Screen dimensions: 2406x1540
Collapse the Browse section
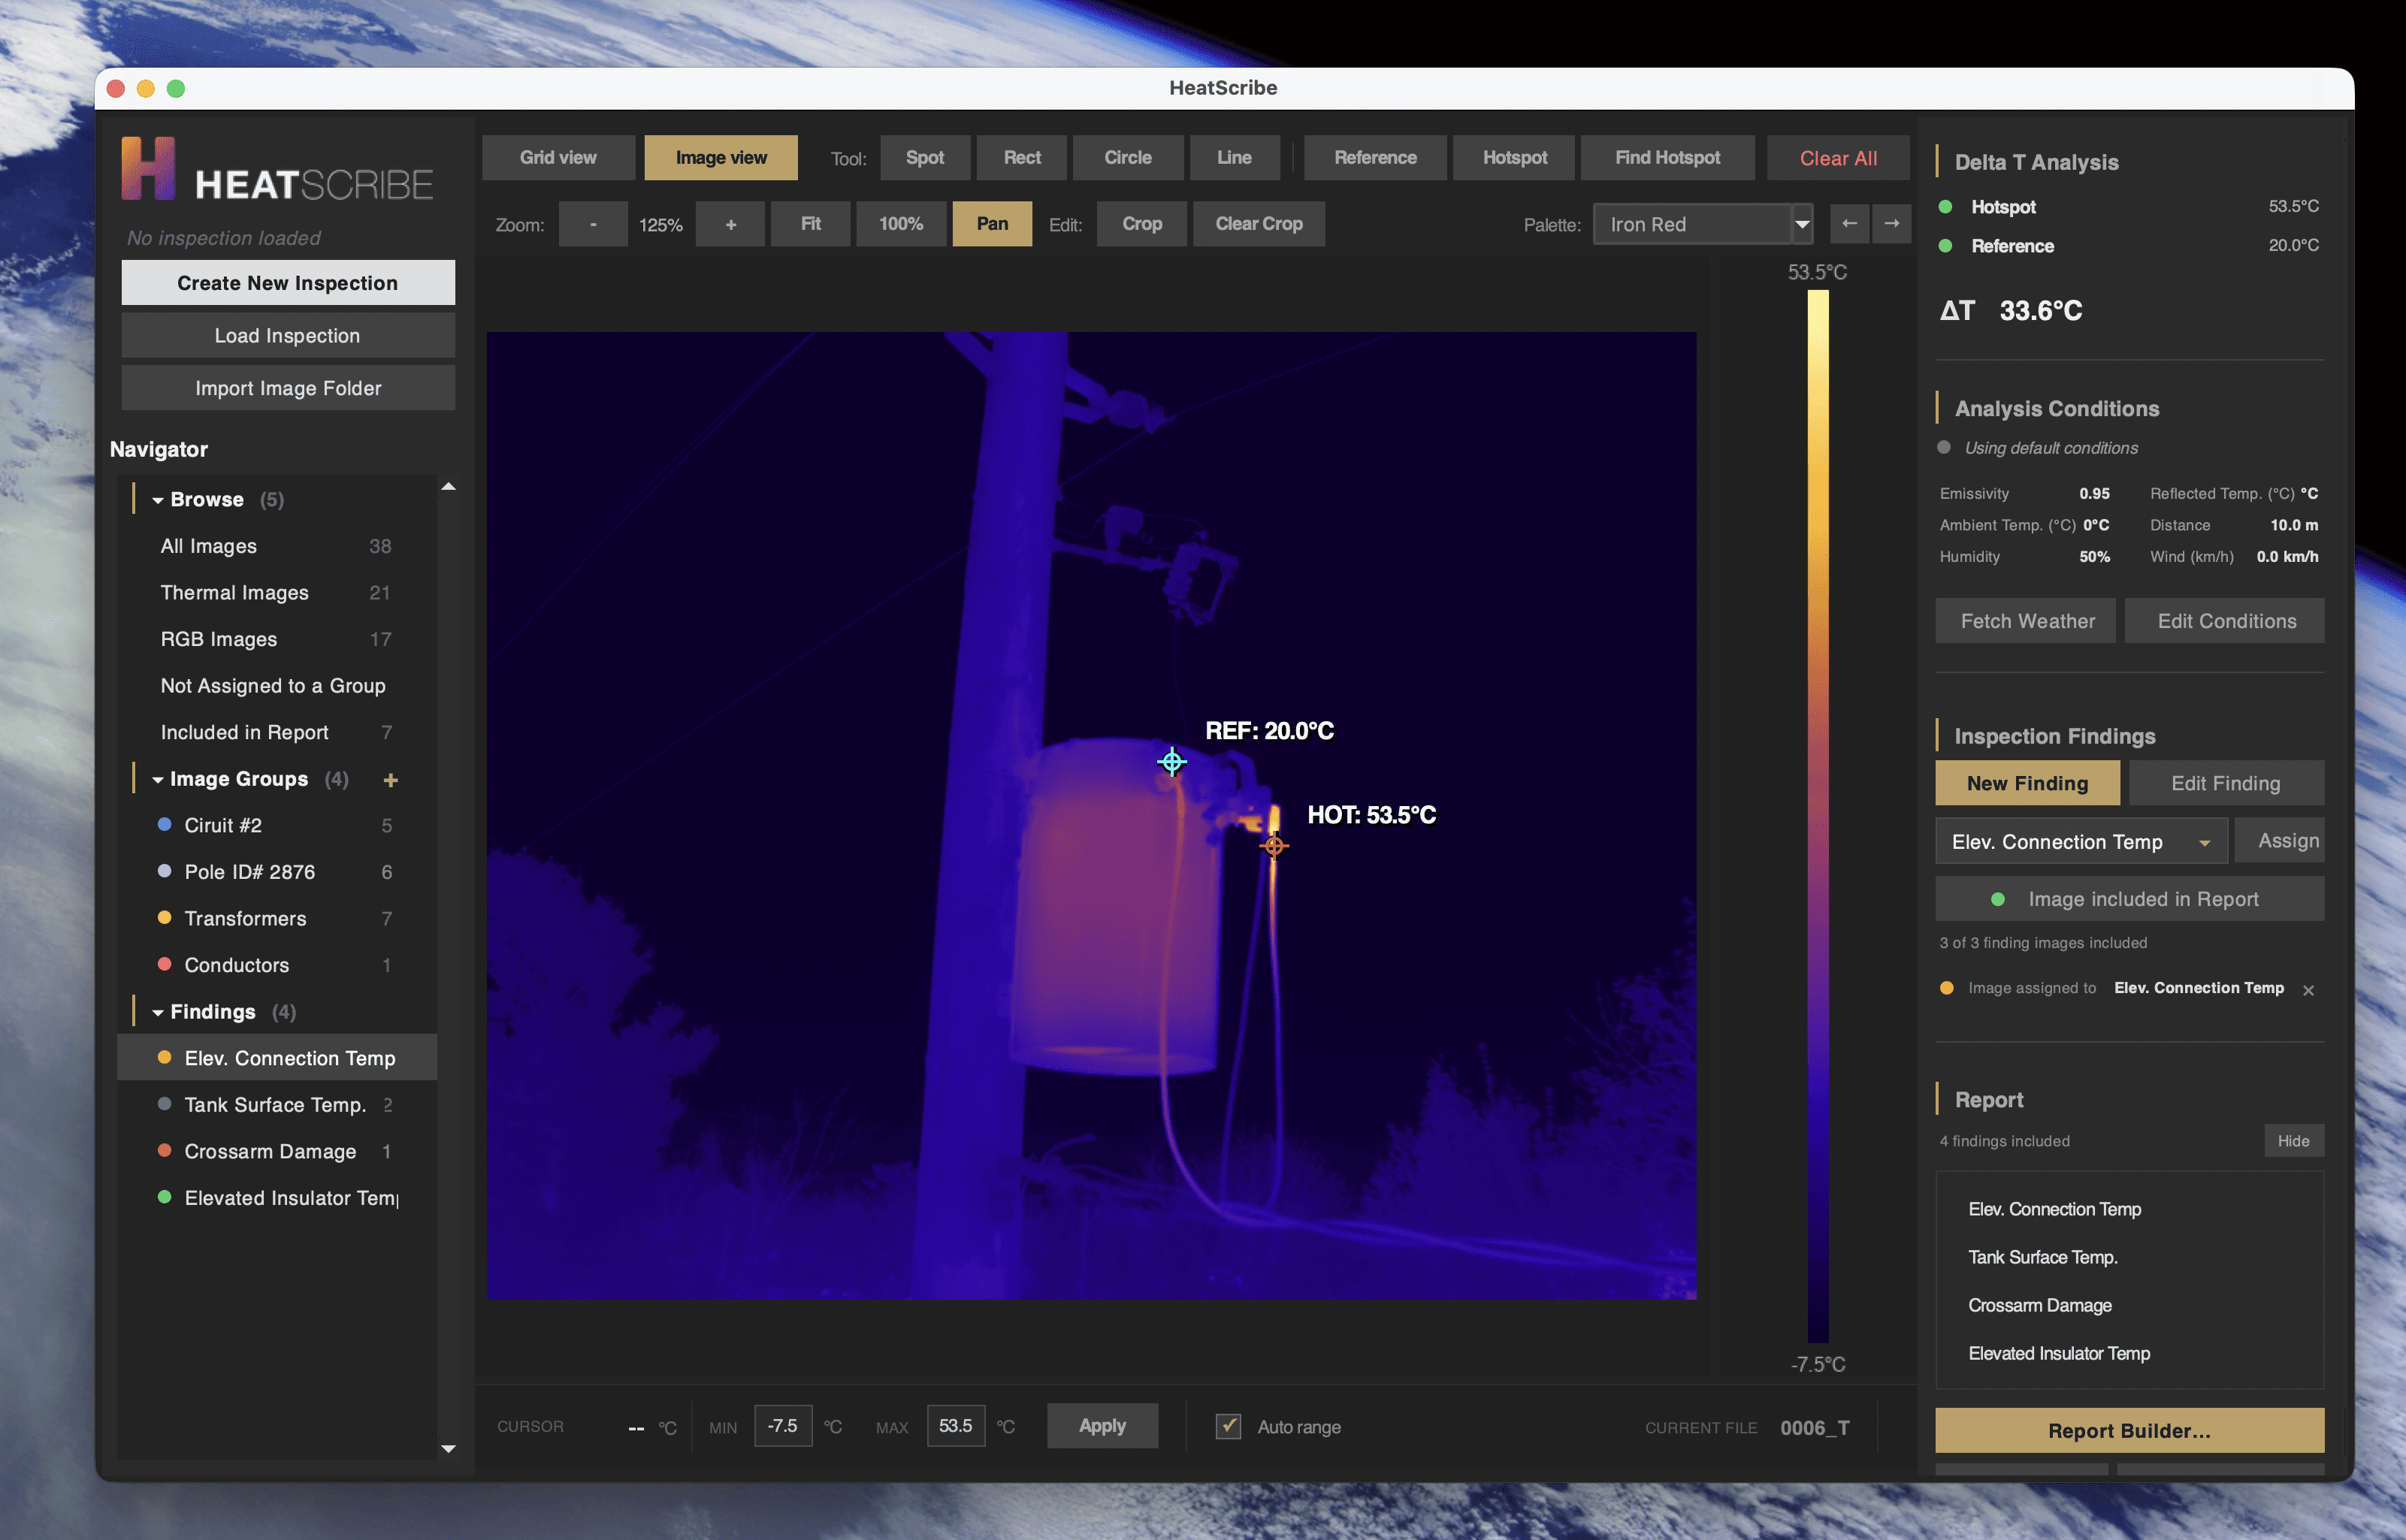[158, 500]
